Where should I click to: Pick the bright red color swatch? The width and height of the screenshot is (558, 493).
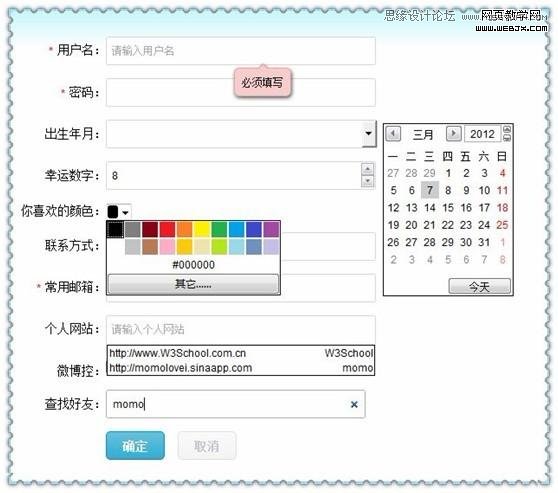(167, 229)
